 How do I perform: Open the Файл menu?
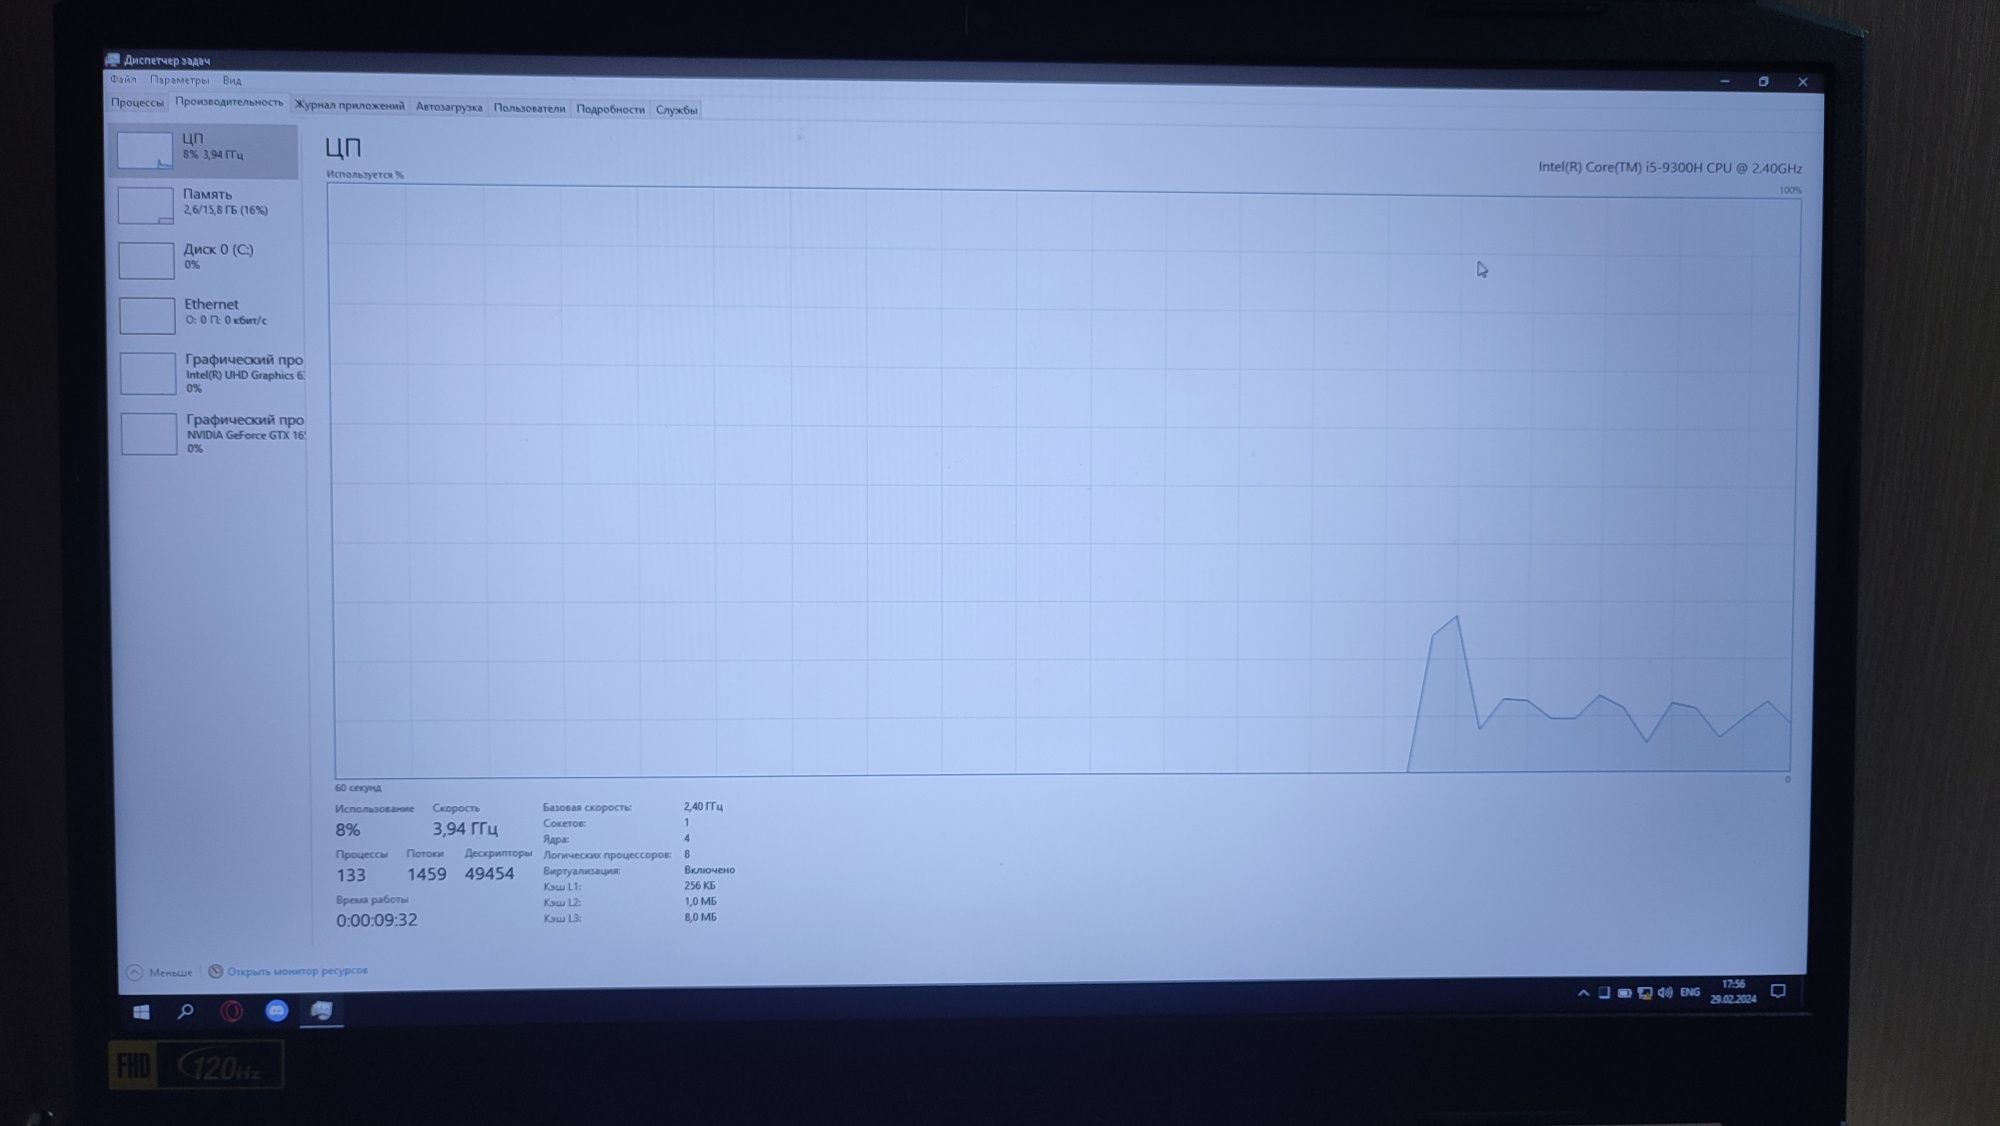click(123, 80)
